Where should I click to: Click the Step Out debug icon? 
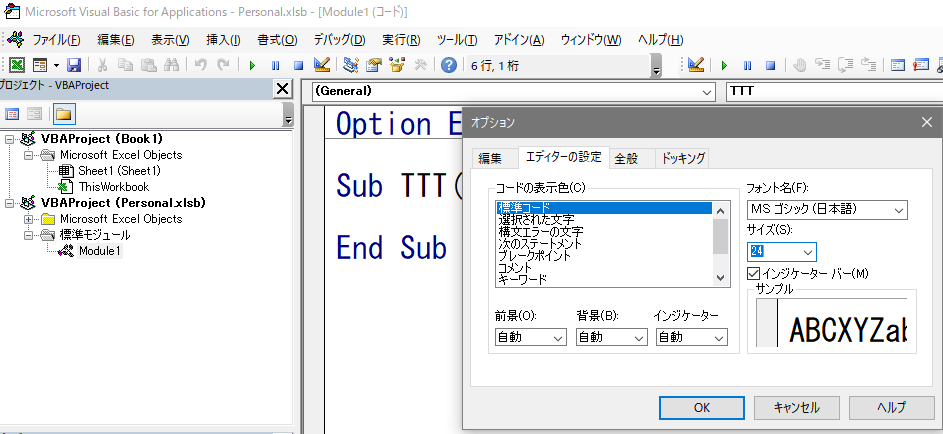[x=868, y=65]
